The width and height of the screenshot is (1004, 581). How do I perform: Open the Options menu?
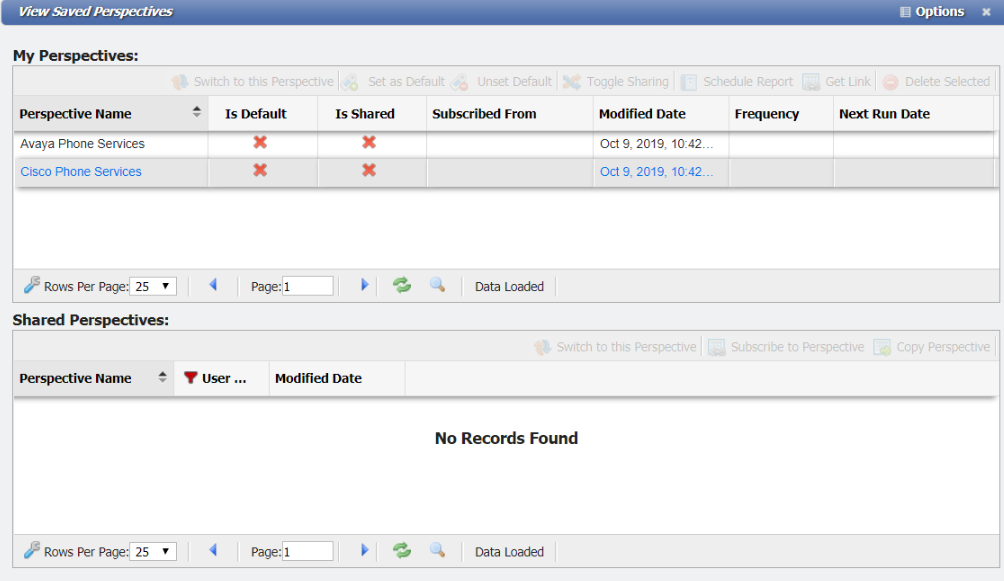point(932,12)
